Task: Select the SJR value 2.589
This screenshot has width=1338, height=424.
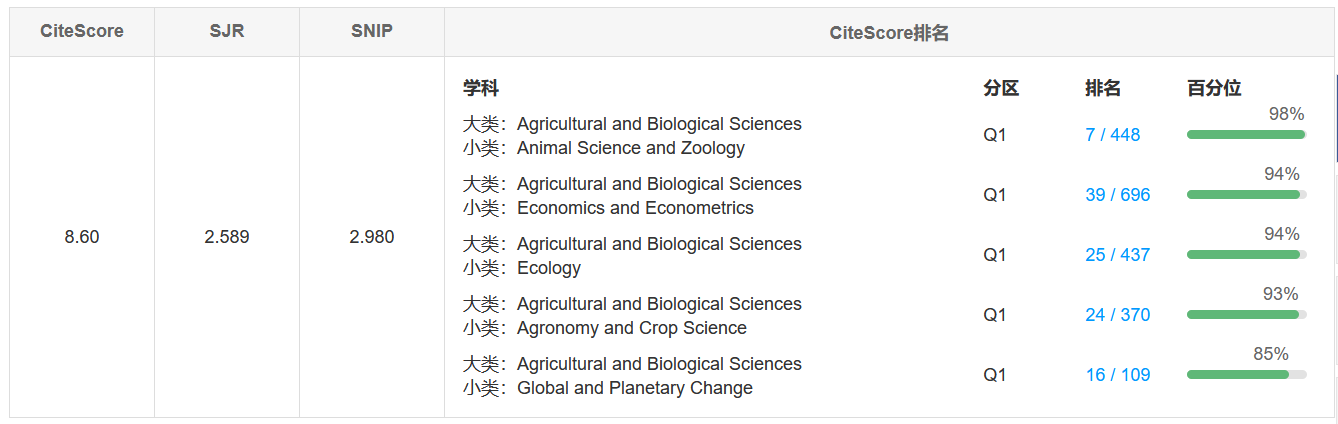Action: [227, 237]
